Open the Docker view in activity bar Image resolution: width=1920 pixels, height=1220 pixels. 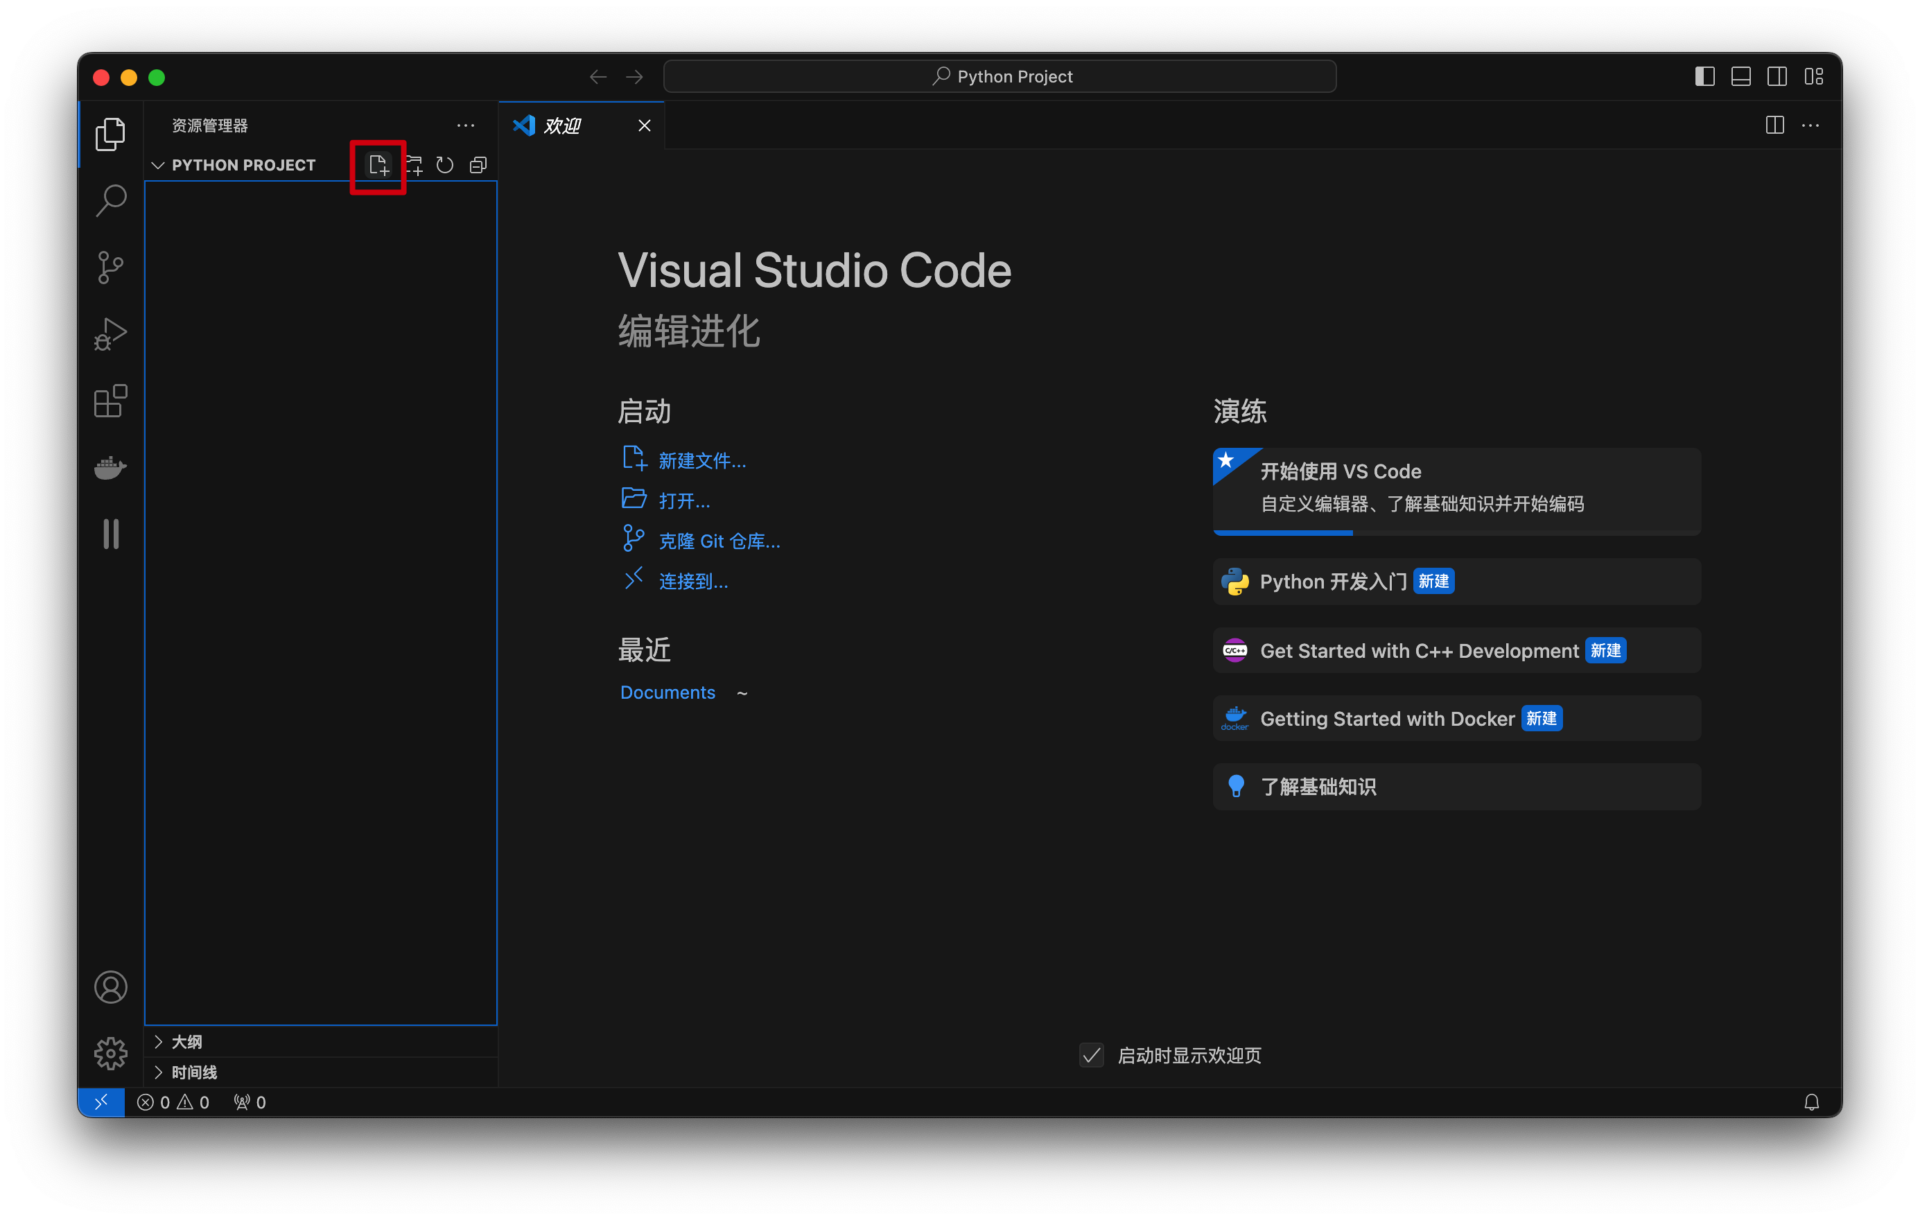tap(110, 467)
